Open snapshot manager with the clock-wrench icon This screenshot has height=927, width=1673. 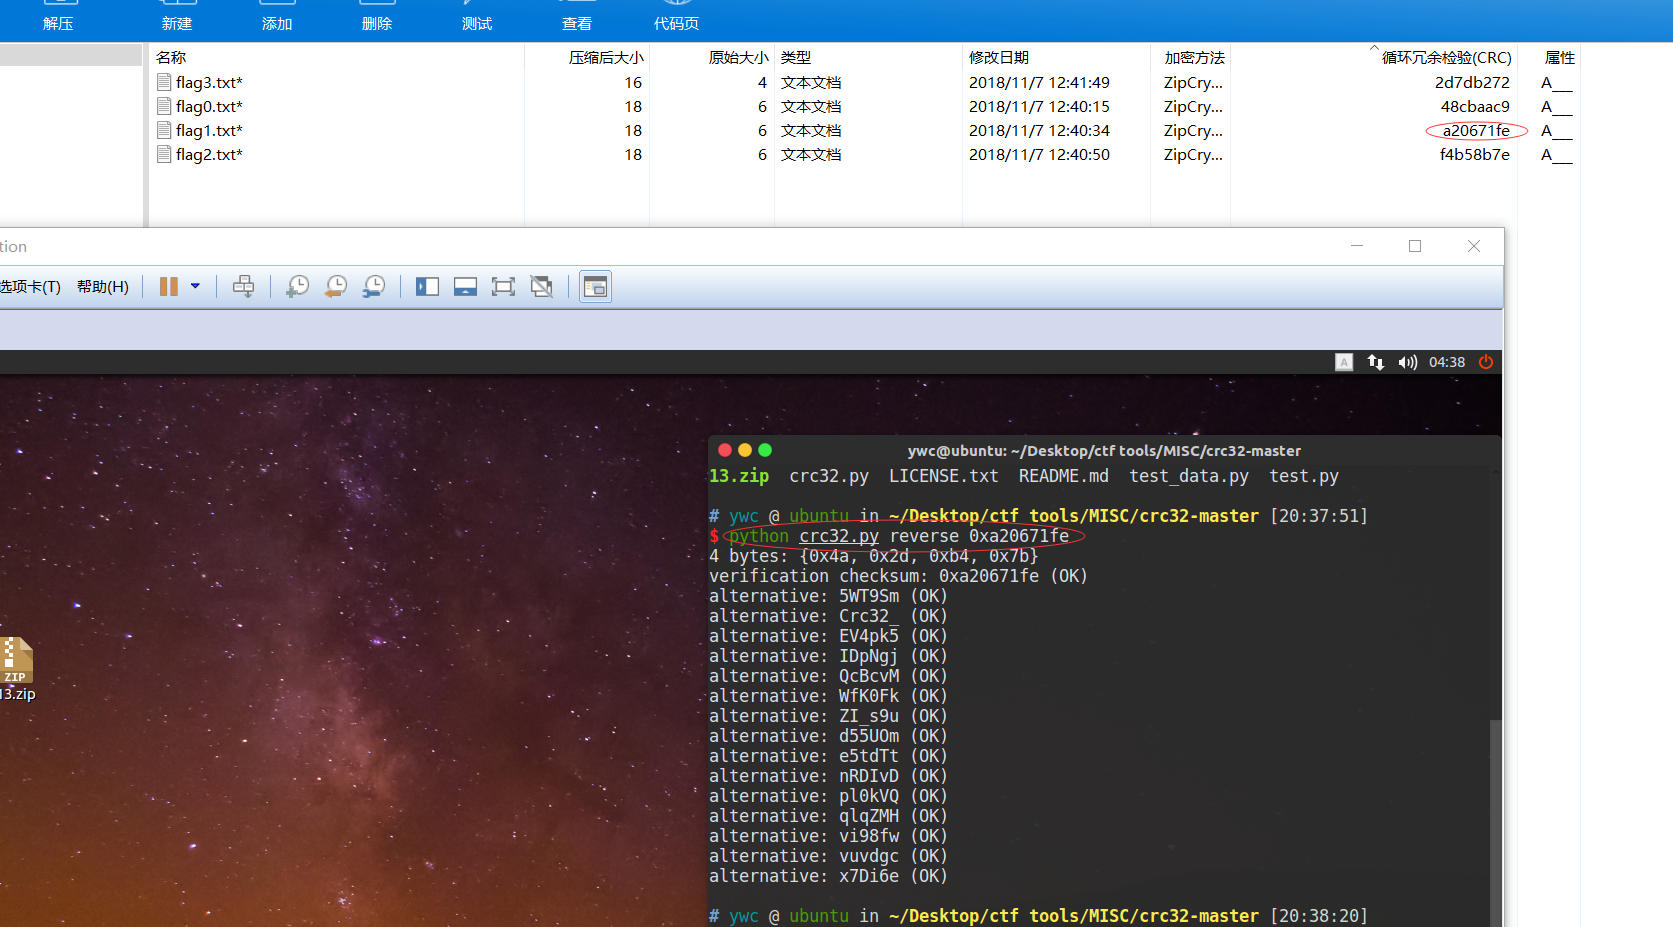[374, 287]
